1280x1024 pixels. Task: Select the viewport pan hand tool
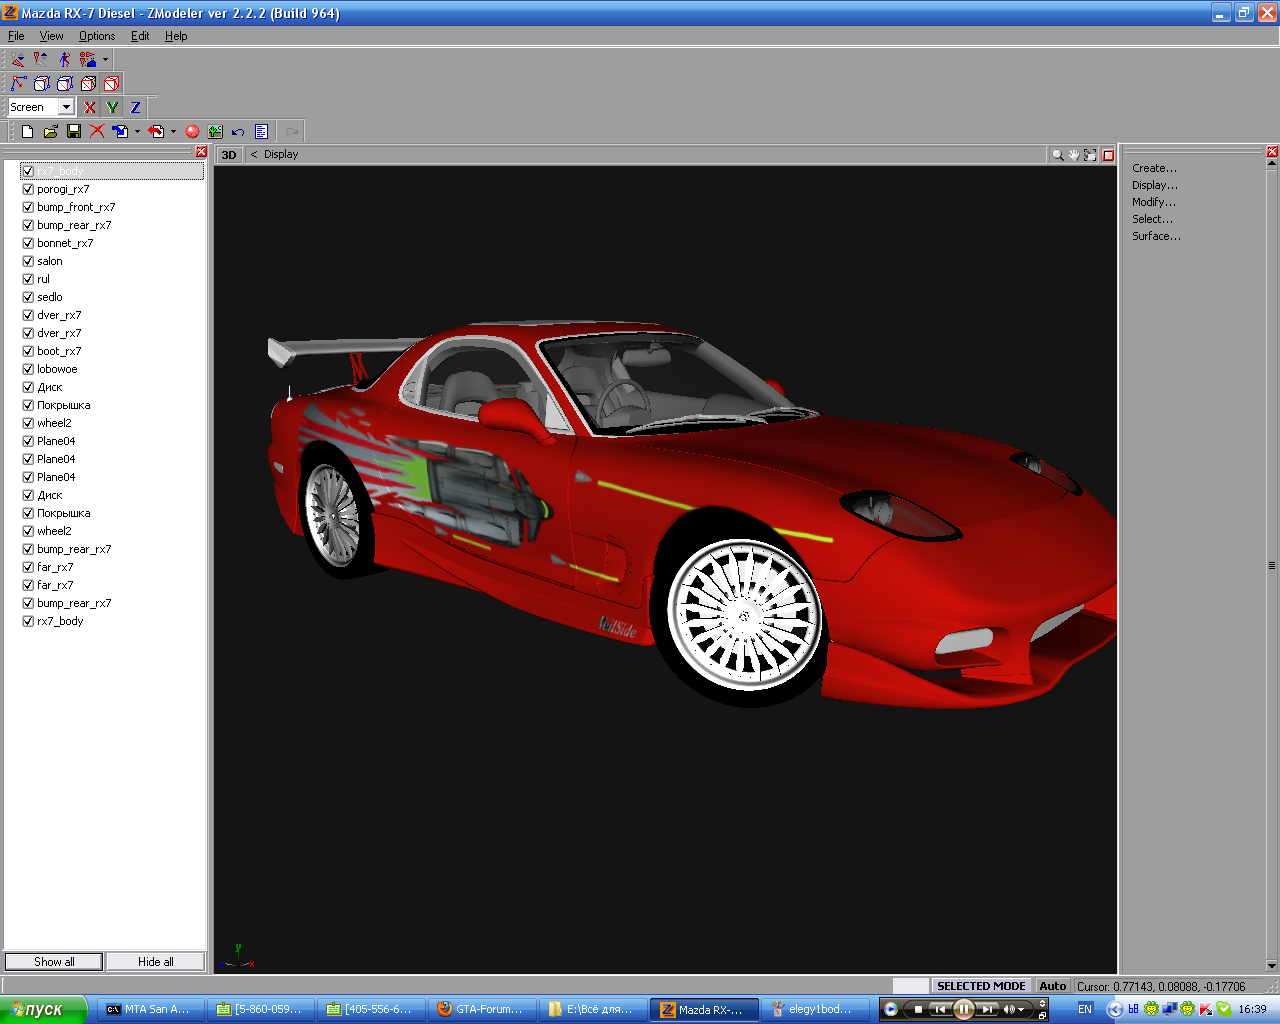tap(1074, 155)
